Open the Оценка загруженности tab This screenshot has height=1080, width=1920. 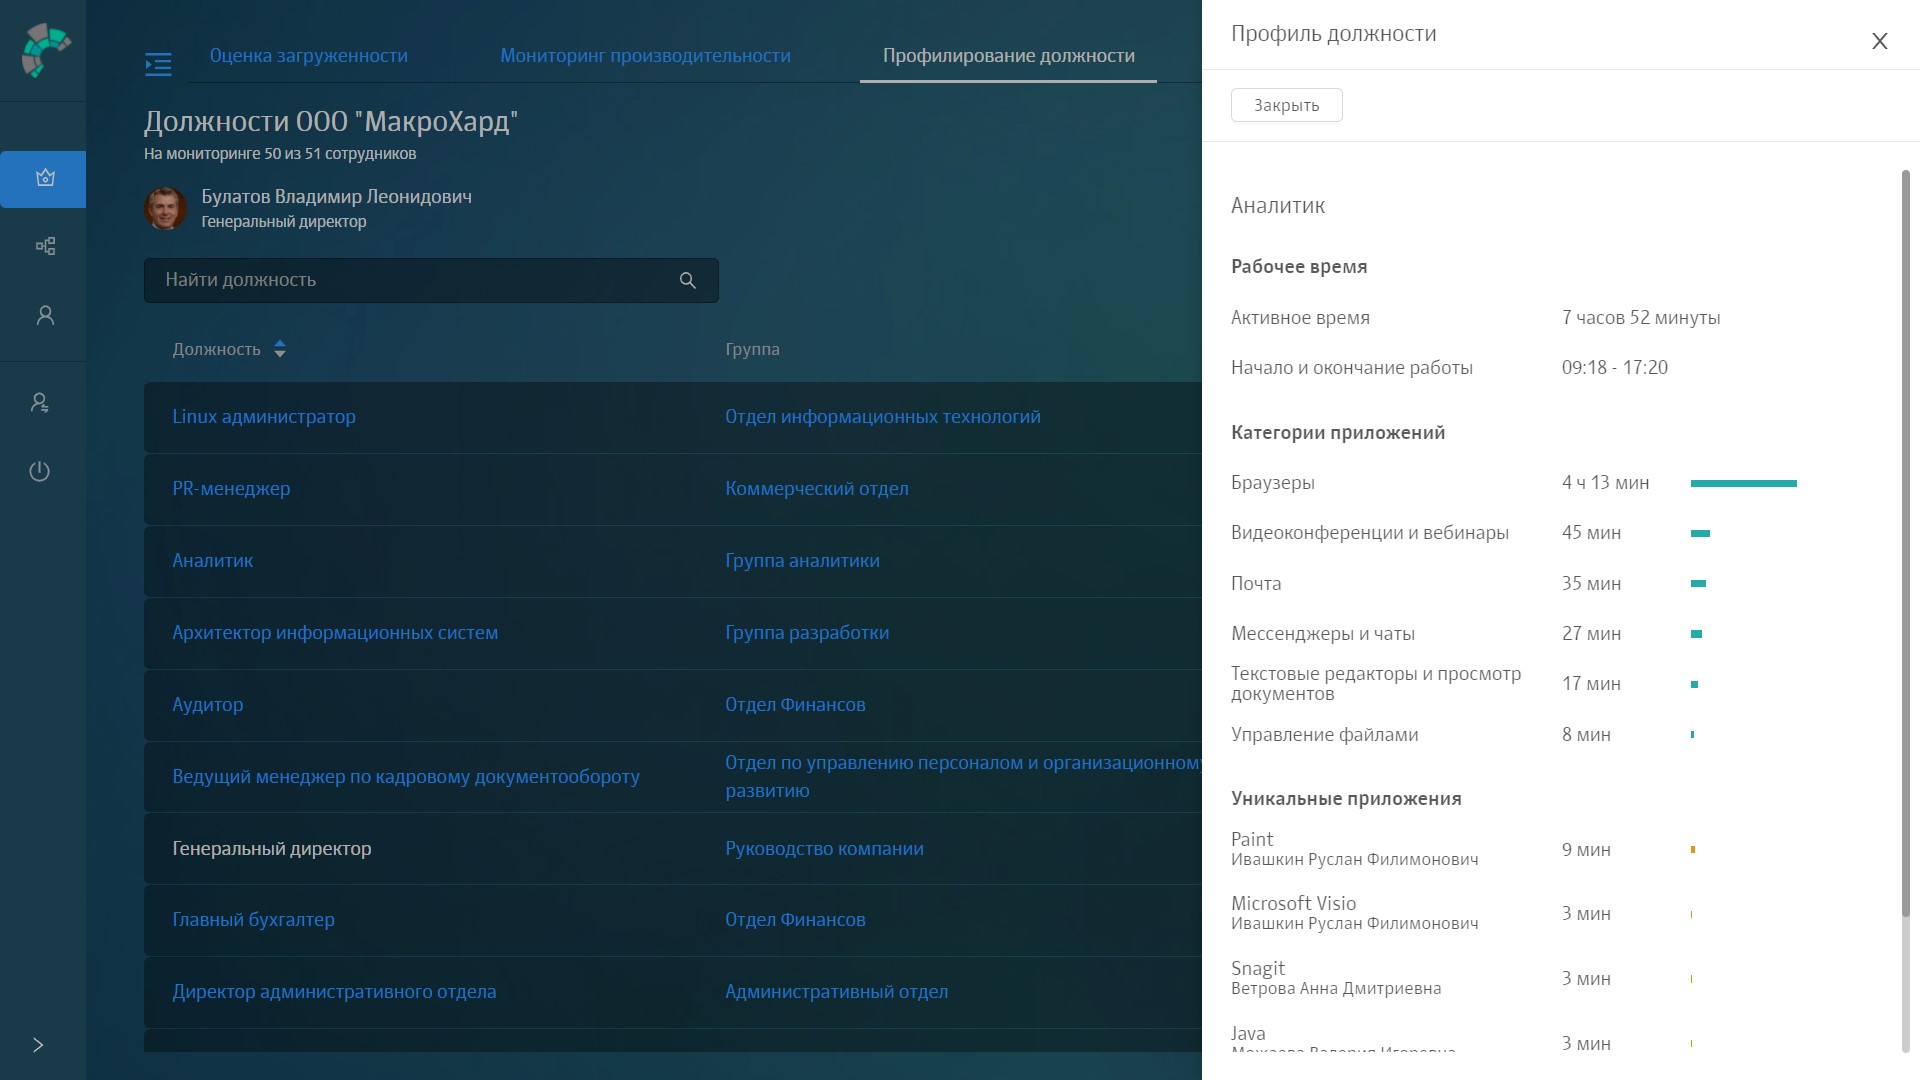(309, 56)
